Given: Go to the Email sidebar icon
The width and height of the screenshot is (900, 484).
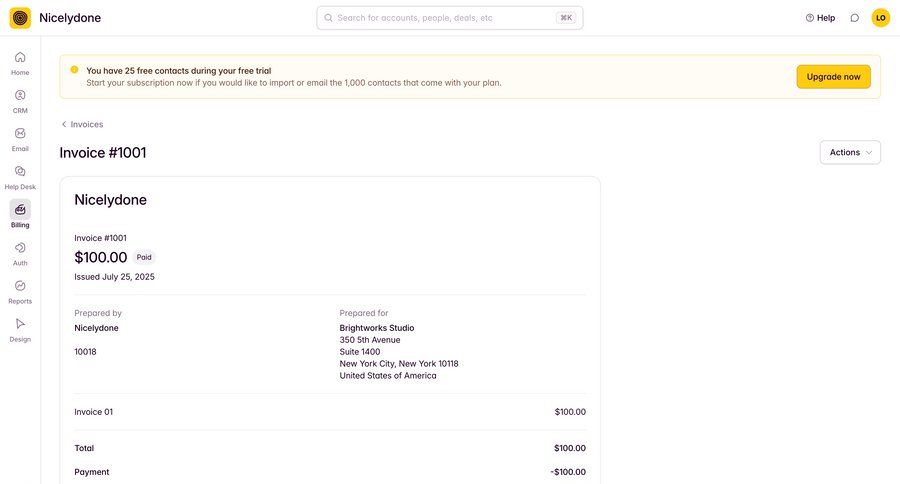Looking at the screenshot, I should [20, 134].
